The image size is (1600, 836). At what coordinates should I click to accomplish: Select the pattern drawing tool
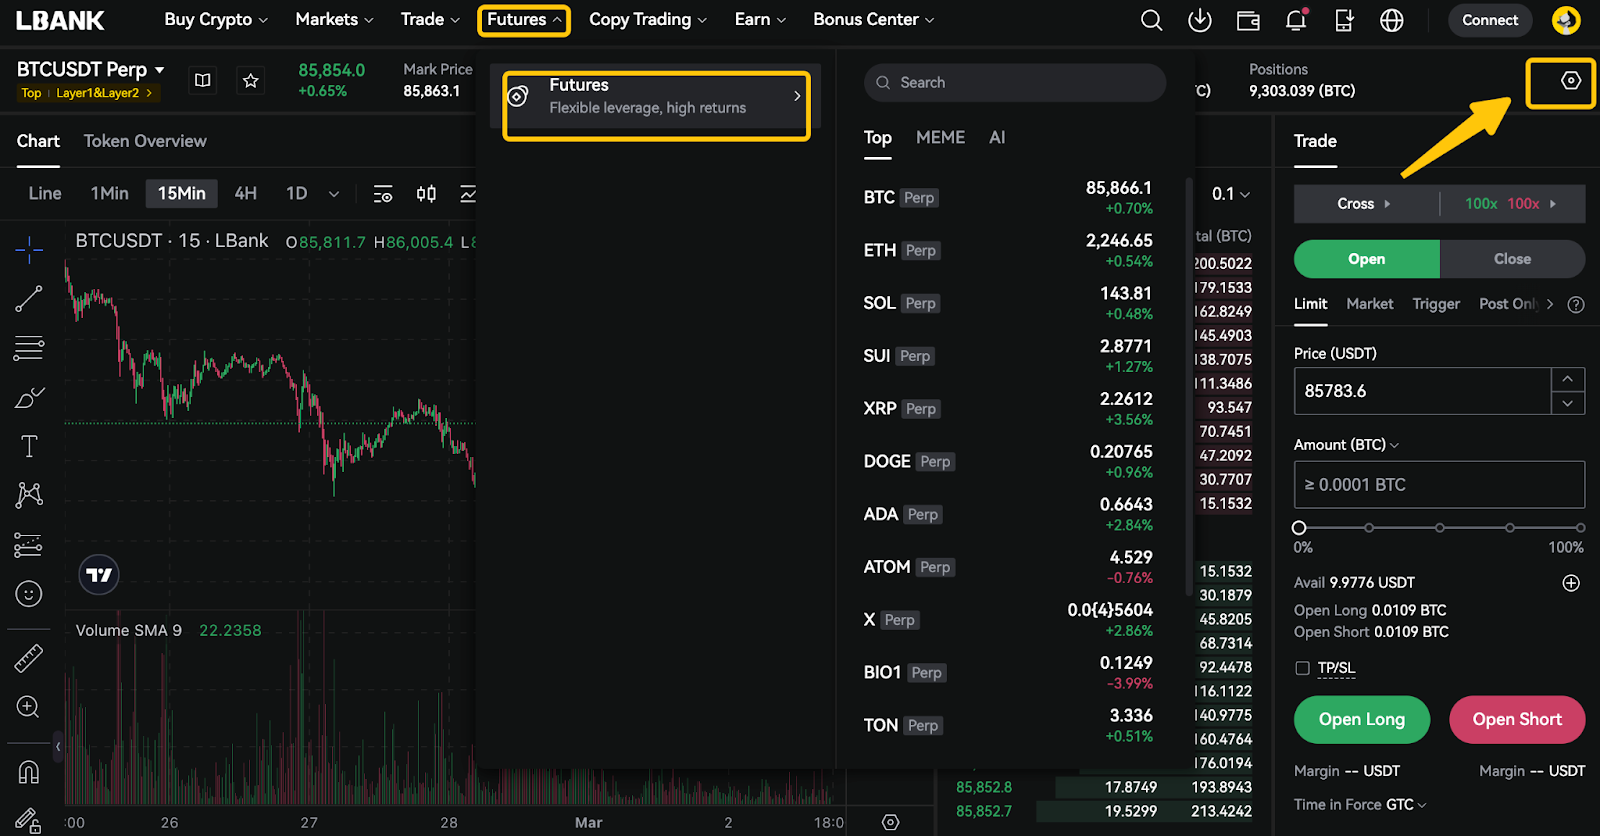[29, 495]
